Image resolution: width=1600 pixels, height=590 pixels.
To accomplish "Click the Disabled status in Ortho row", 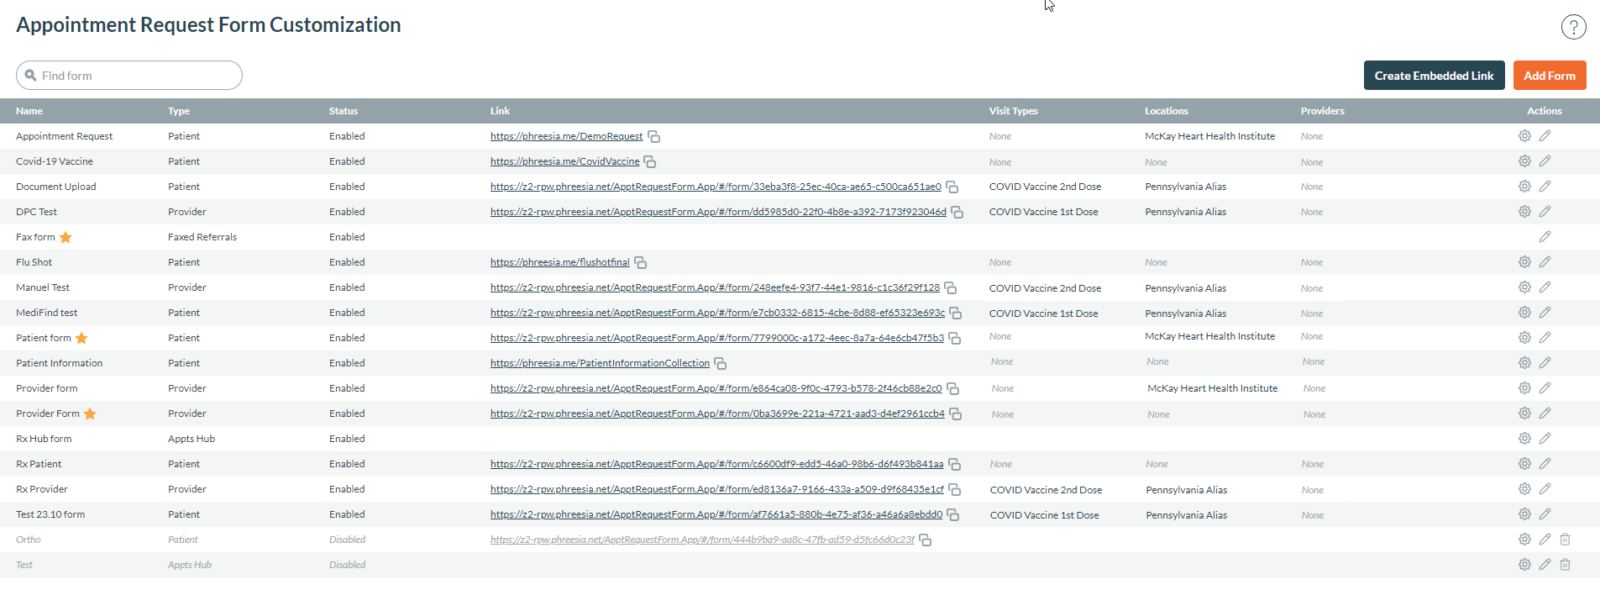I will [347, 540].
